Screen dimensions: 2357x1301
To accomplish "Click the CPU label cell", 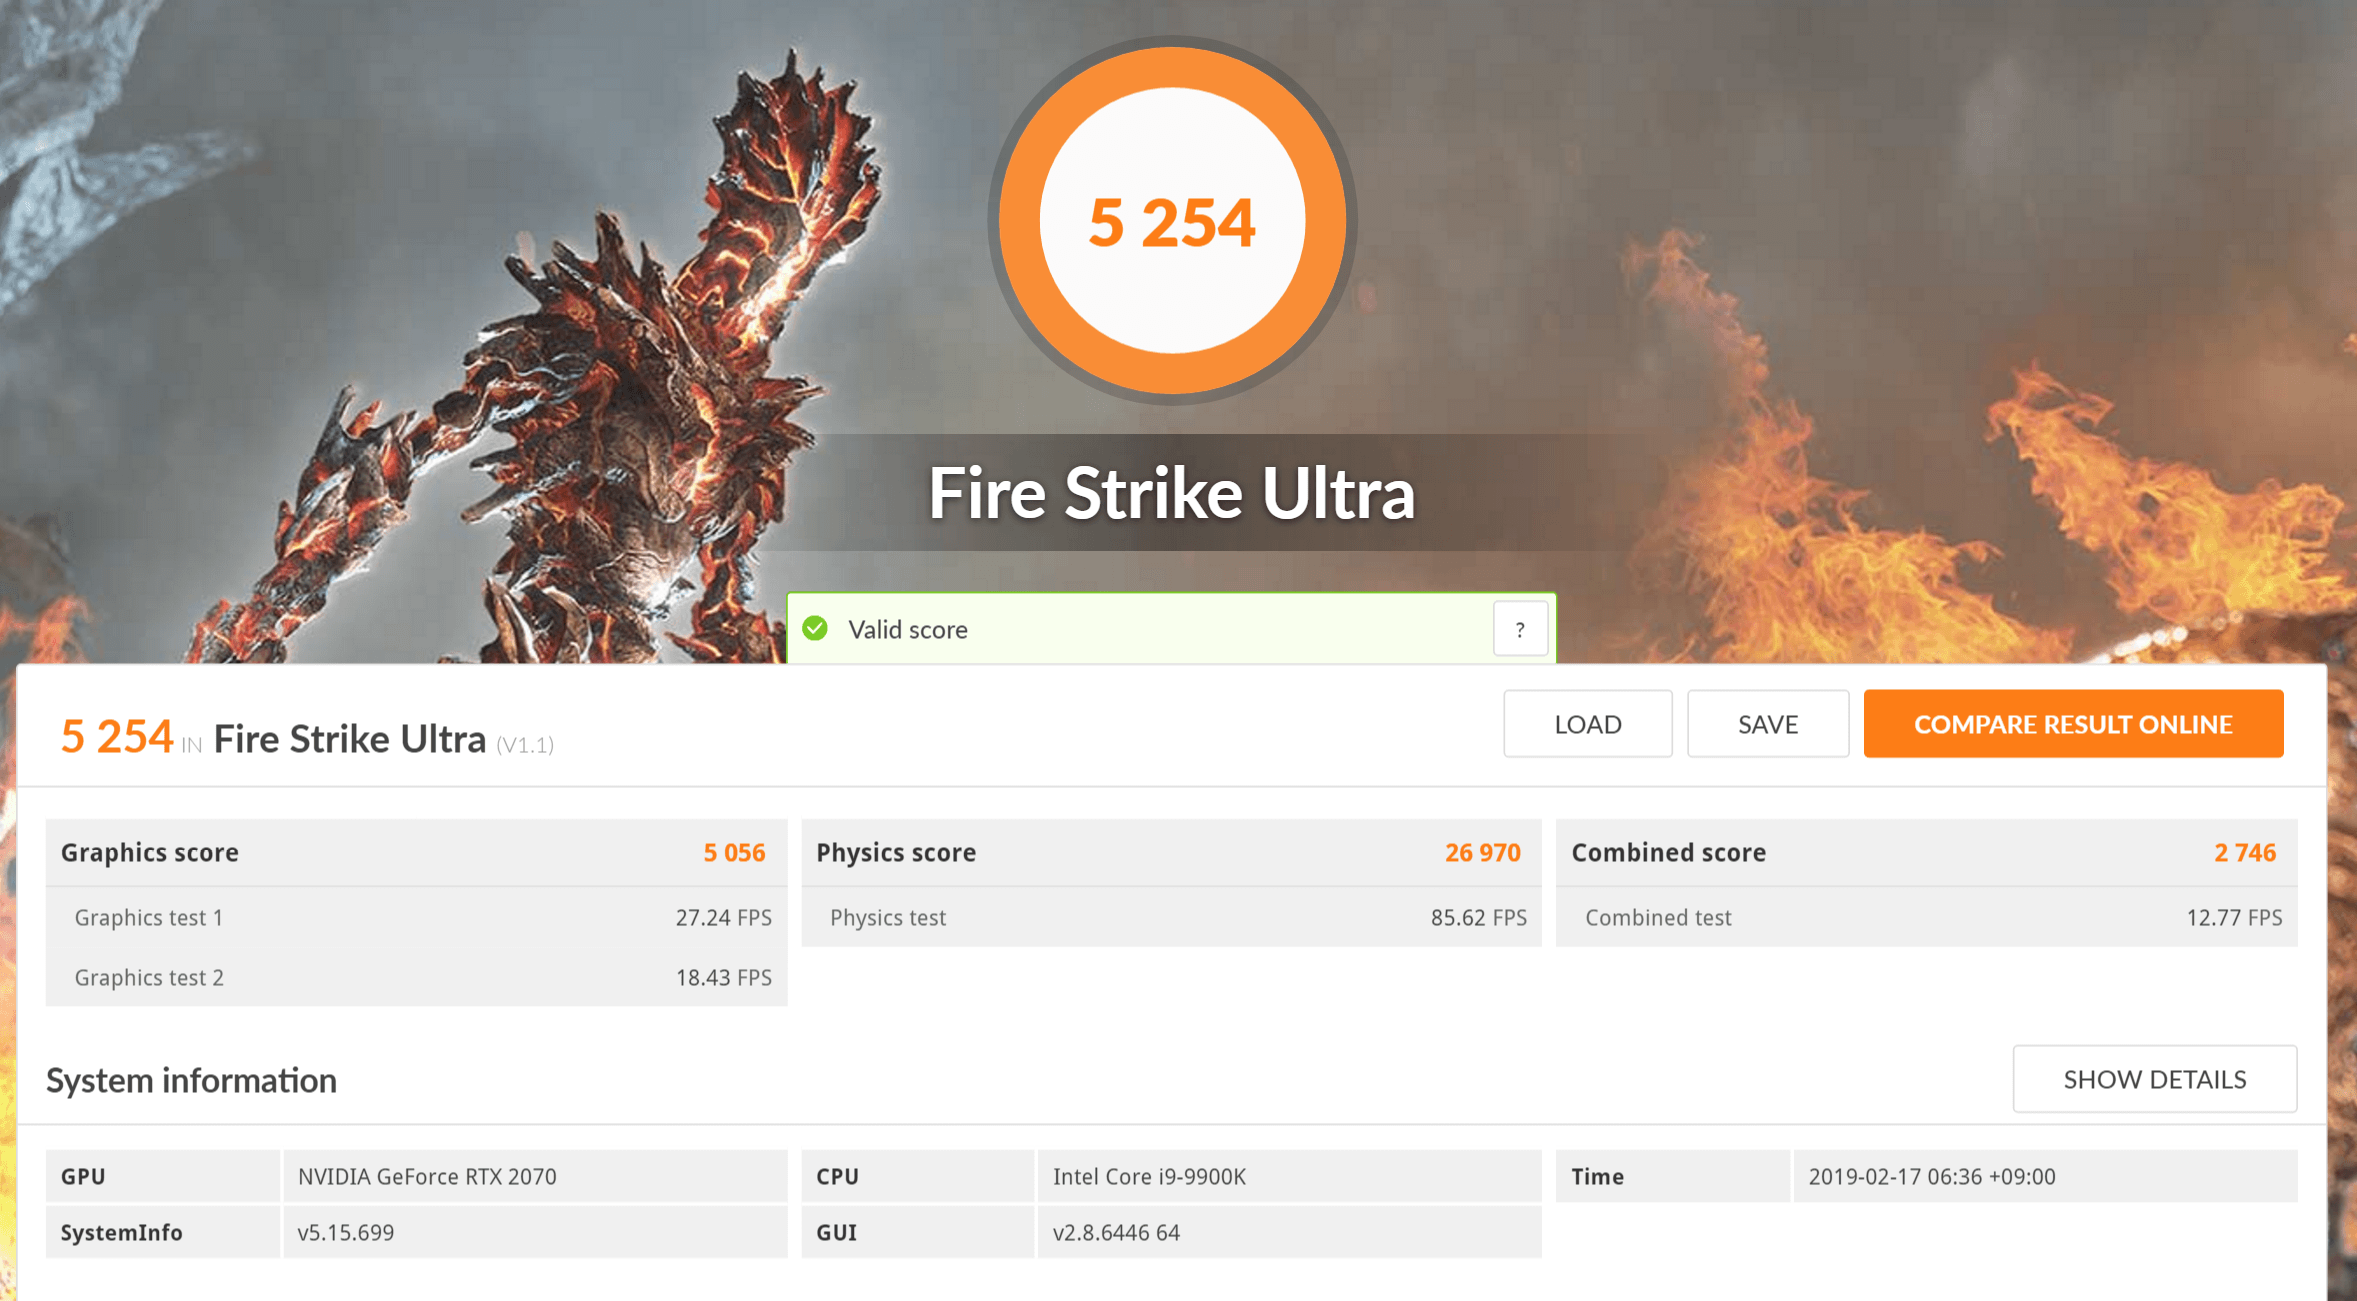I will (x=917, y=1176).
